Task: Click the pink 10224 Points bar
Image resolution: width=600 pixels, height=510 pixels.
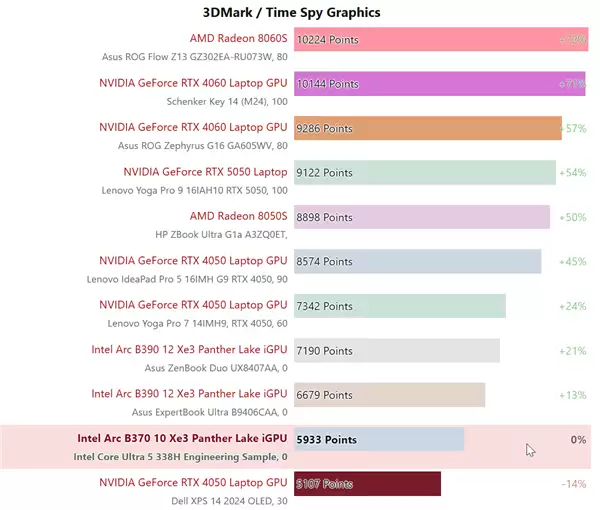Action: point(440,40)
